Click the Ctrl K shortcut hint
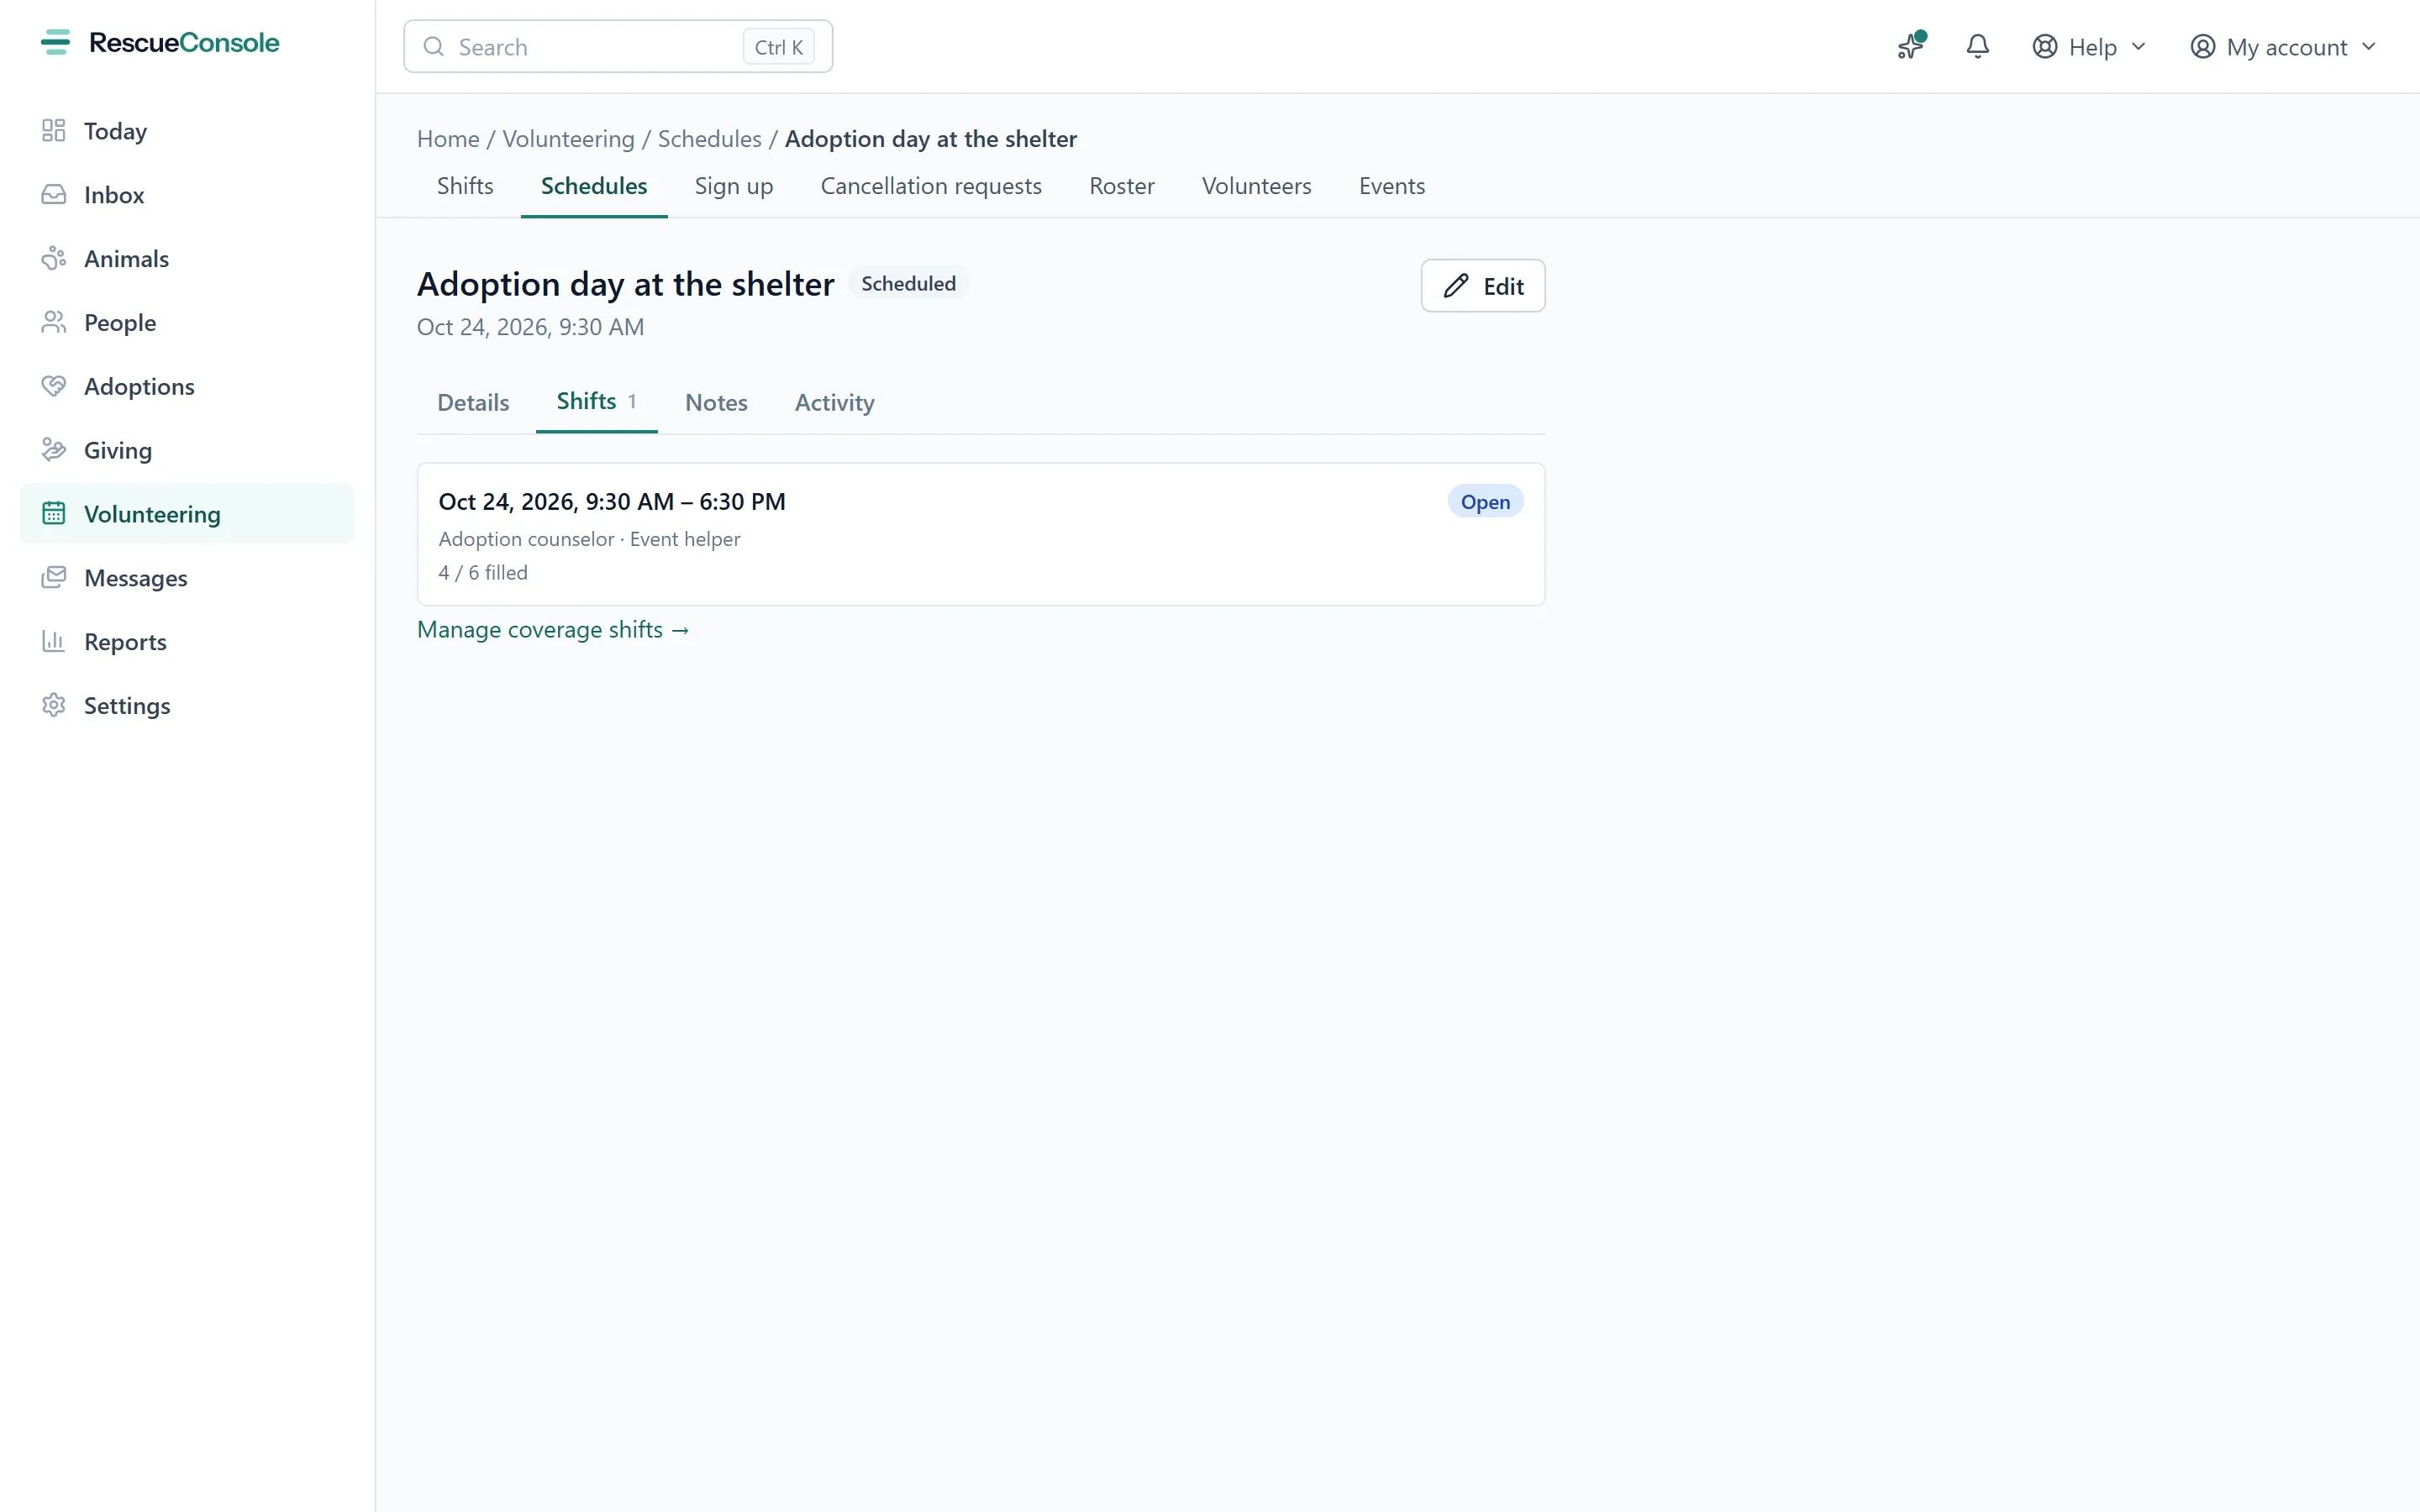The image size is (2420, 1512). pyautogui.click(x=778, y=47)
